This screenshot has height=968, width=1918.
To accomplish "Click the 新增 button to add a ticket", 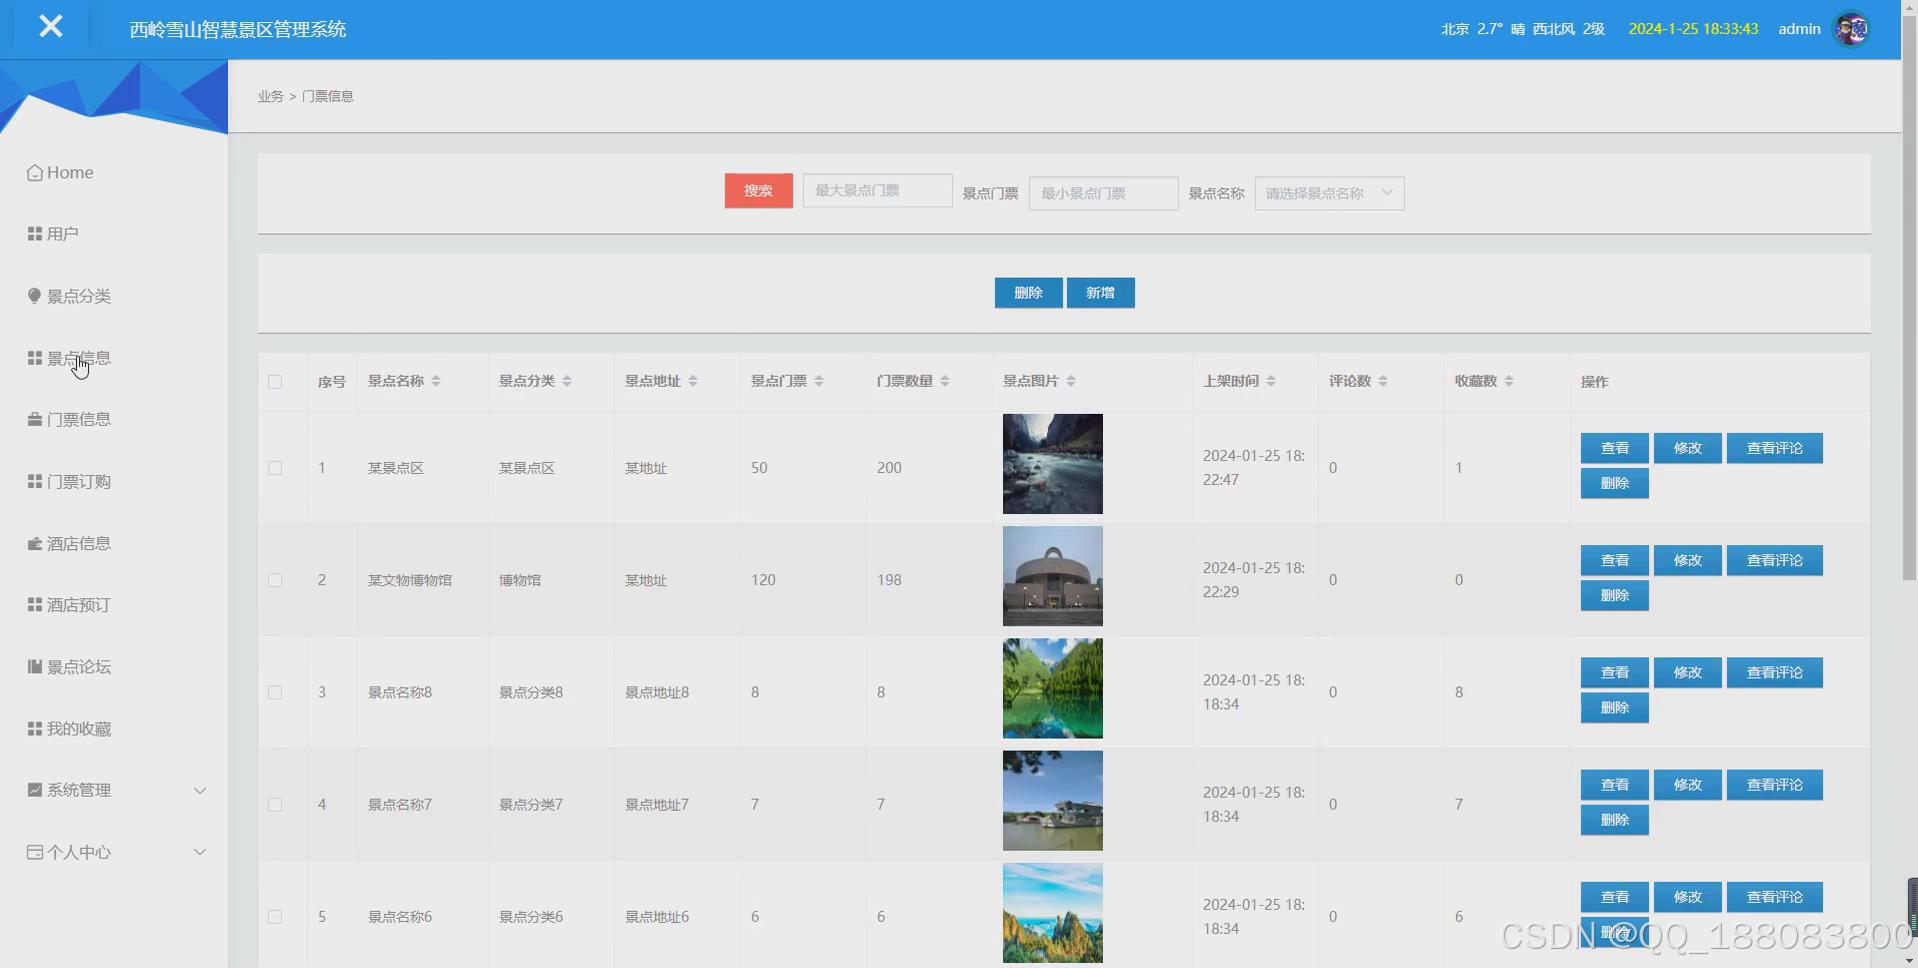I will coord(1100,292).
